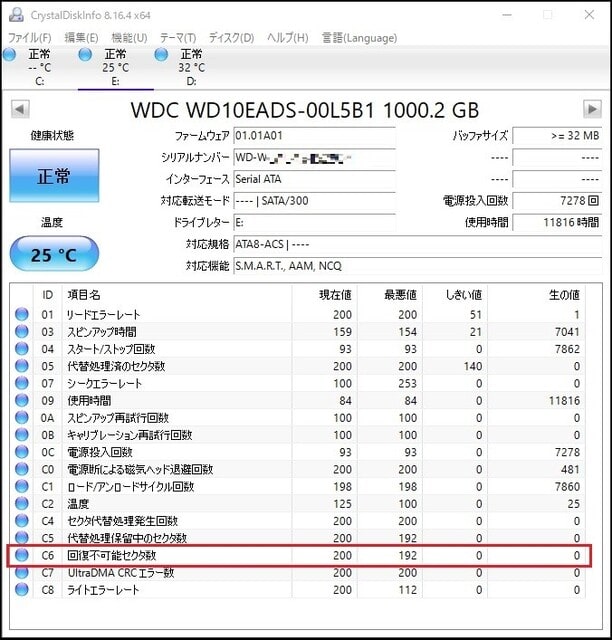Select the リードエラーレート row name
This screenshot has height=640, width=612.
tap(103, 315)
